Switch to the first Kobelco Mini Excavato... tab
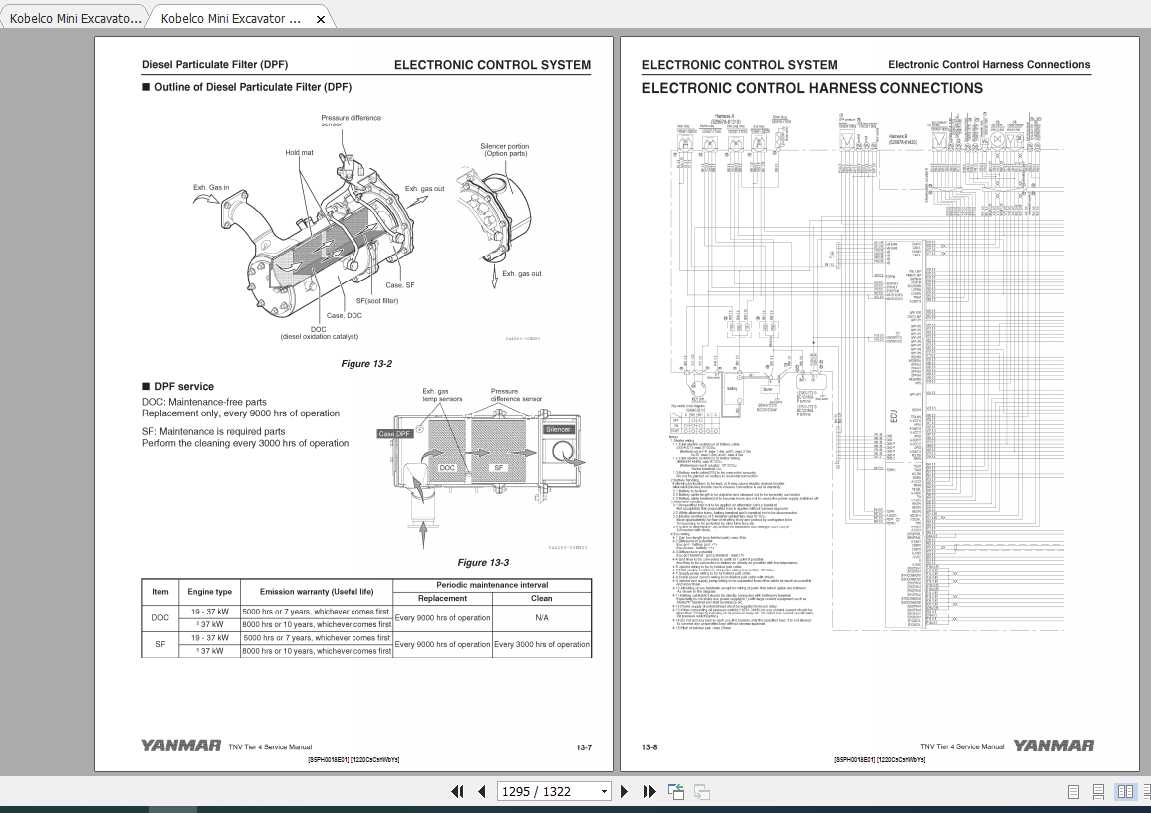Screen dimensions: 1151x813 [x=75, y=18]
